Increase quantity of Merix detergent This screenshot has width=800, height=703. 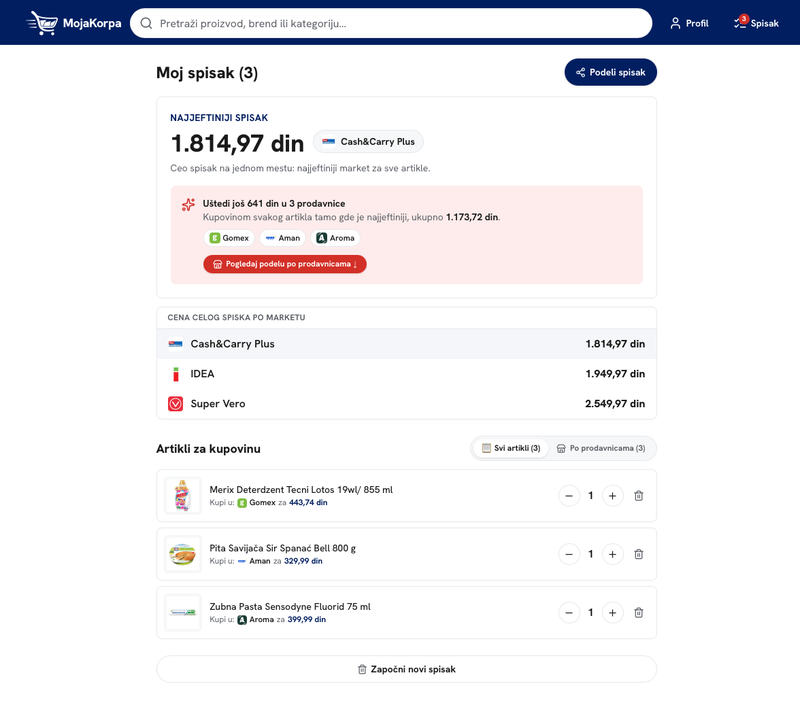612,495
